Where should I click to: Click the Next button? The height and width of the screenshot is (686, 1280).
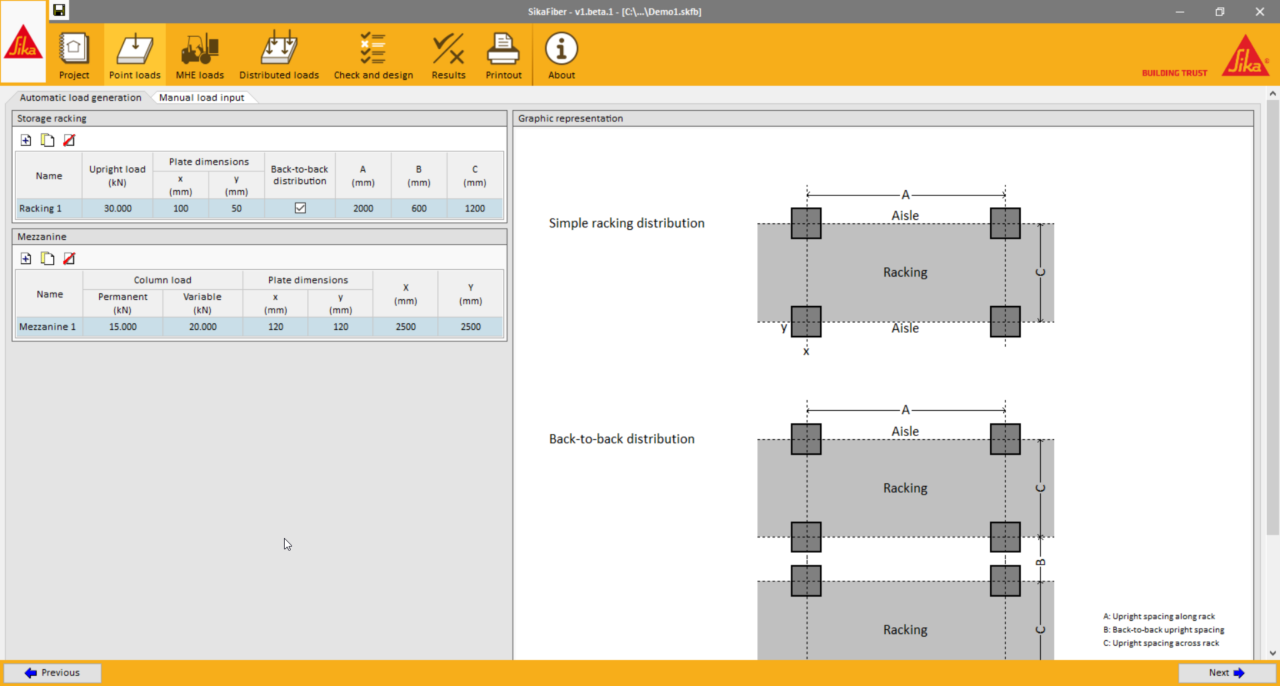point(1226,673)
